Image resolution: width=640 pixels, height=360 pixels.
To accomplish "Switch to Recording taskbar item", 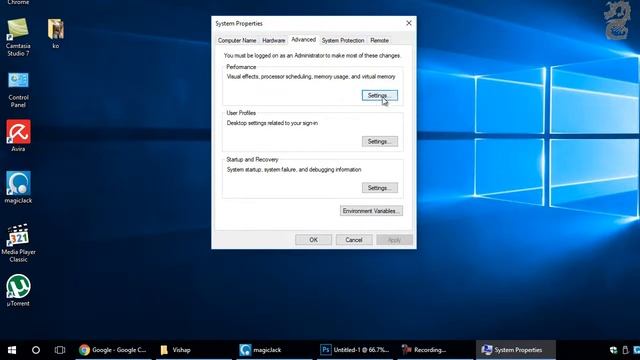I will point(436,350).
